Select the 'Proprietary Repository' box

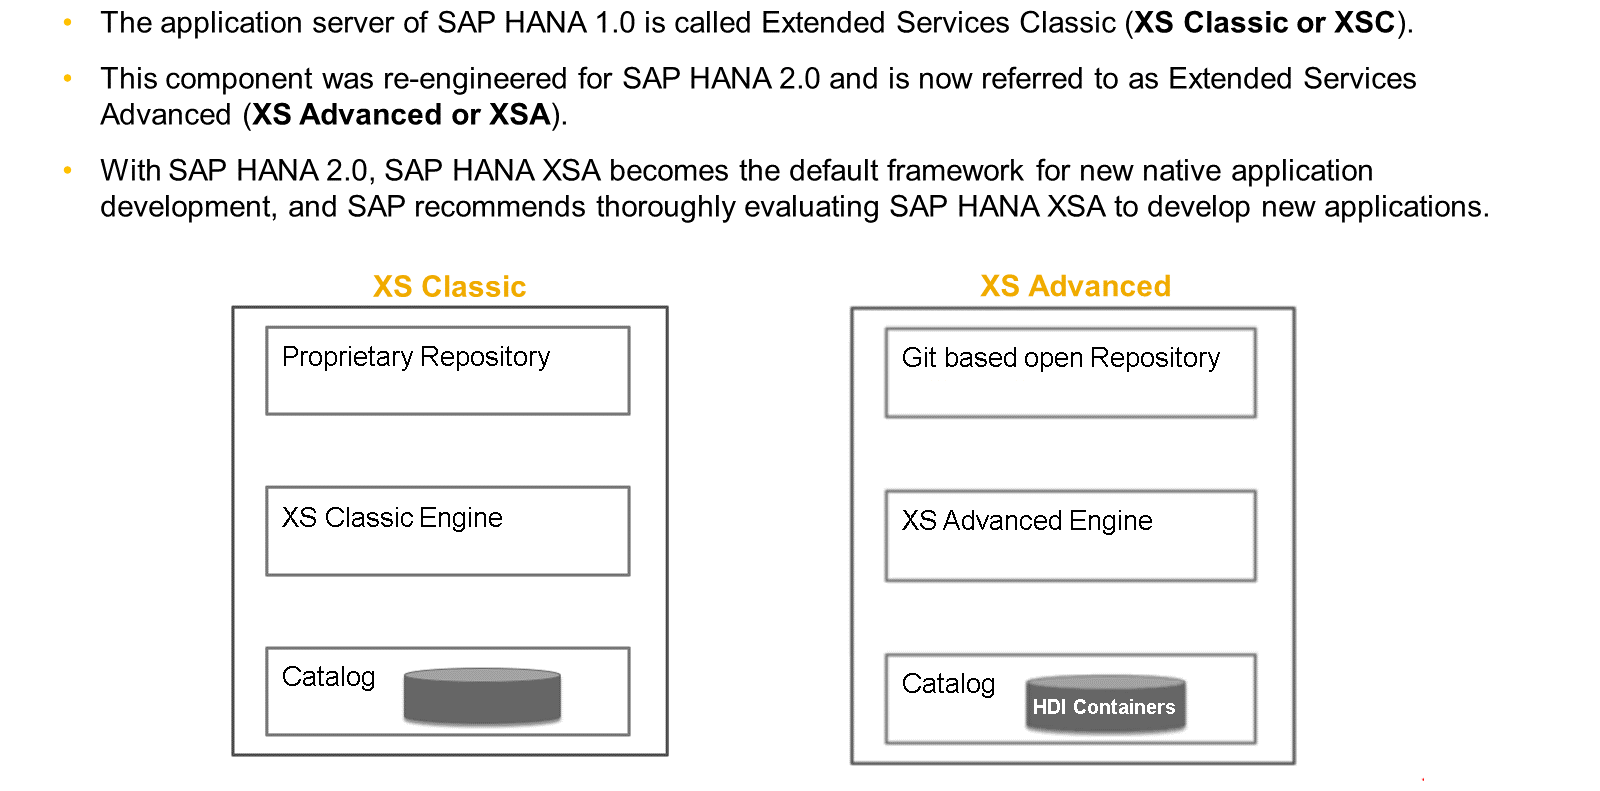point(448,371)
